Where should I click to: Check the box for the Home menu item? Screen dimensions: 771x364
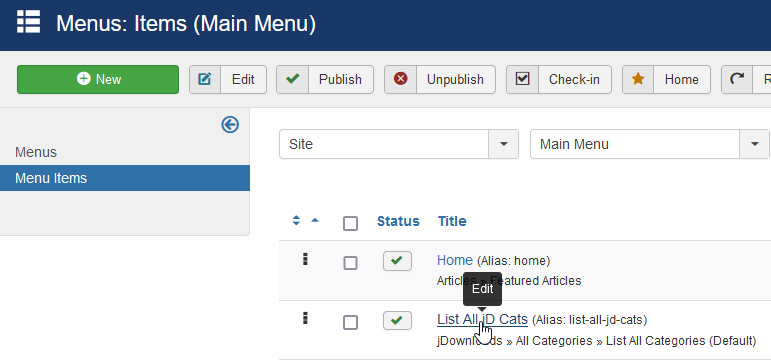(x=350, y=263)
